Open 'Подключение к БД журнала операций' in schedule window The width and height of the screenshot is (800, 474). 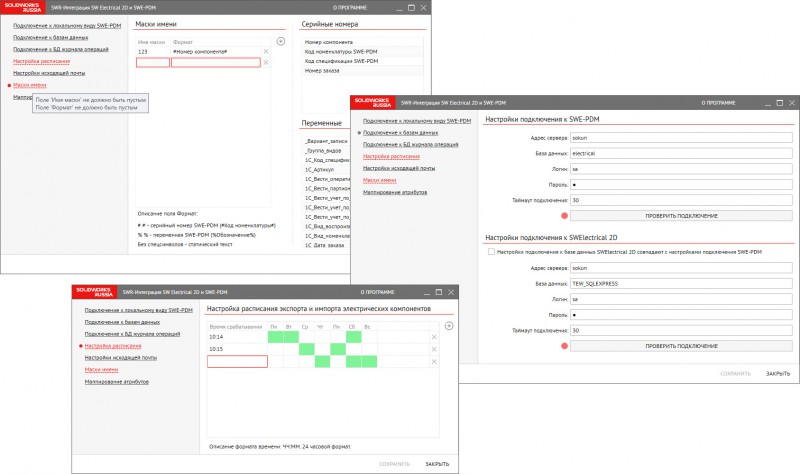pyautogui.click(x=132, y=334)
